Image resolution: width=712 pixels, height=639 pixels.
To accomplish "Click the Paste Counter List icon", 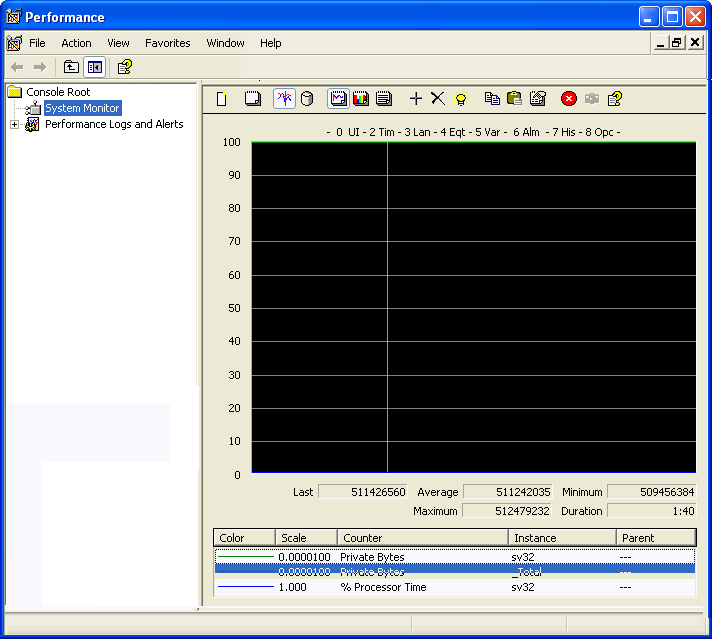I will [x=514, y=99].
